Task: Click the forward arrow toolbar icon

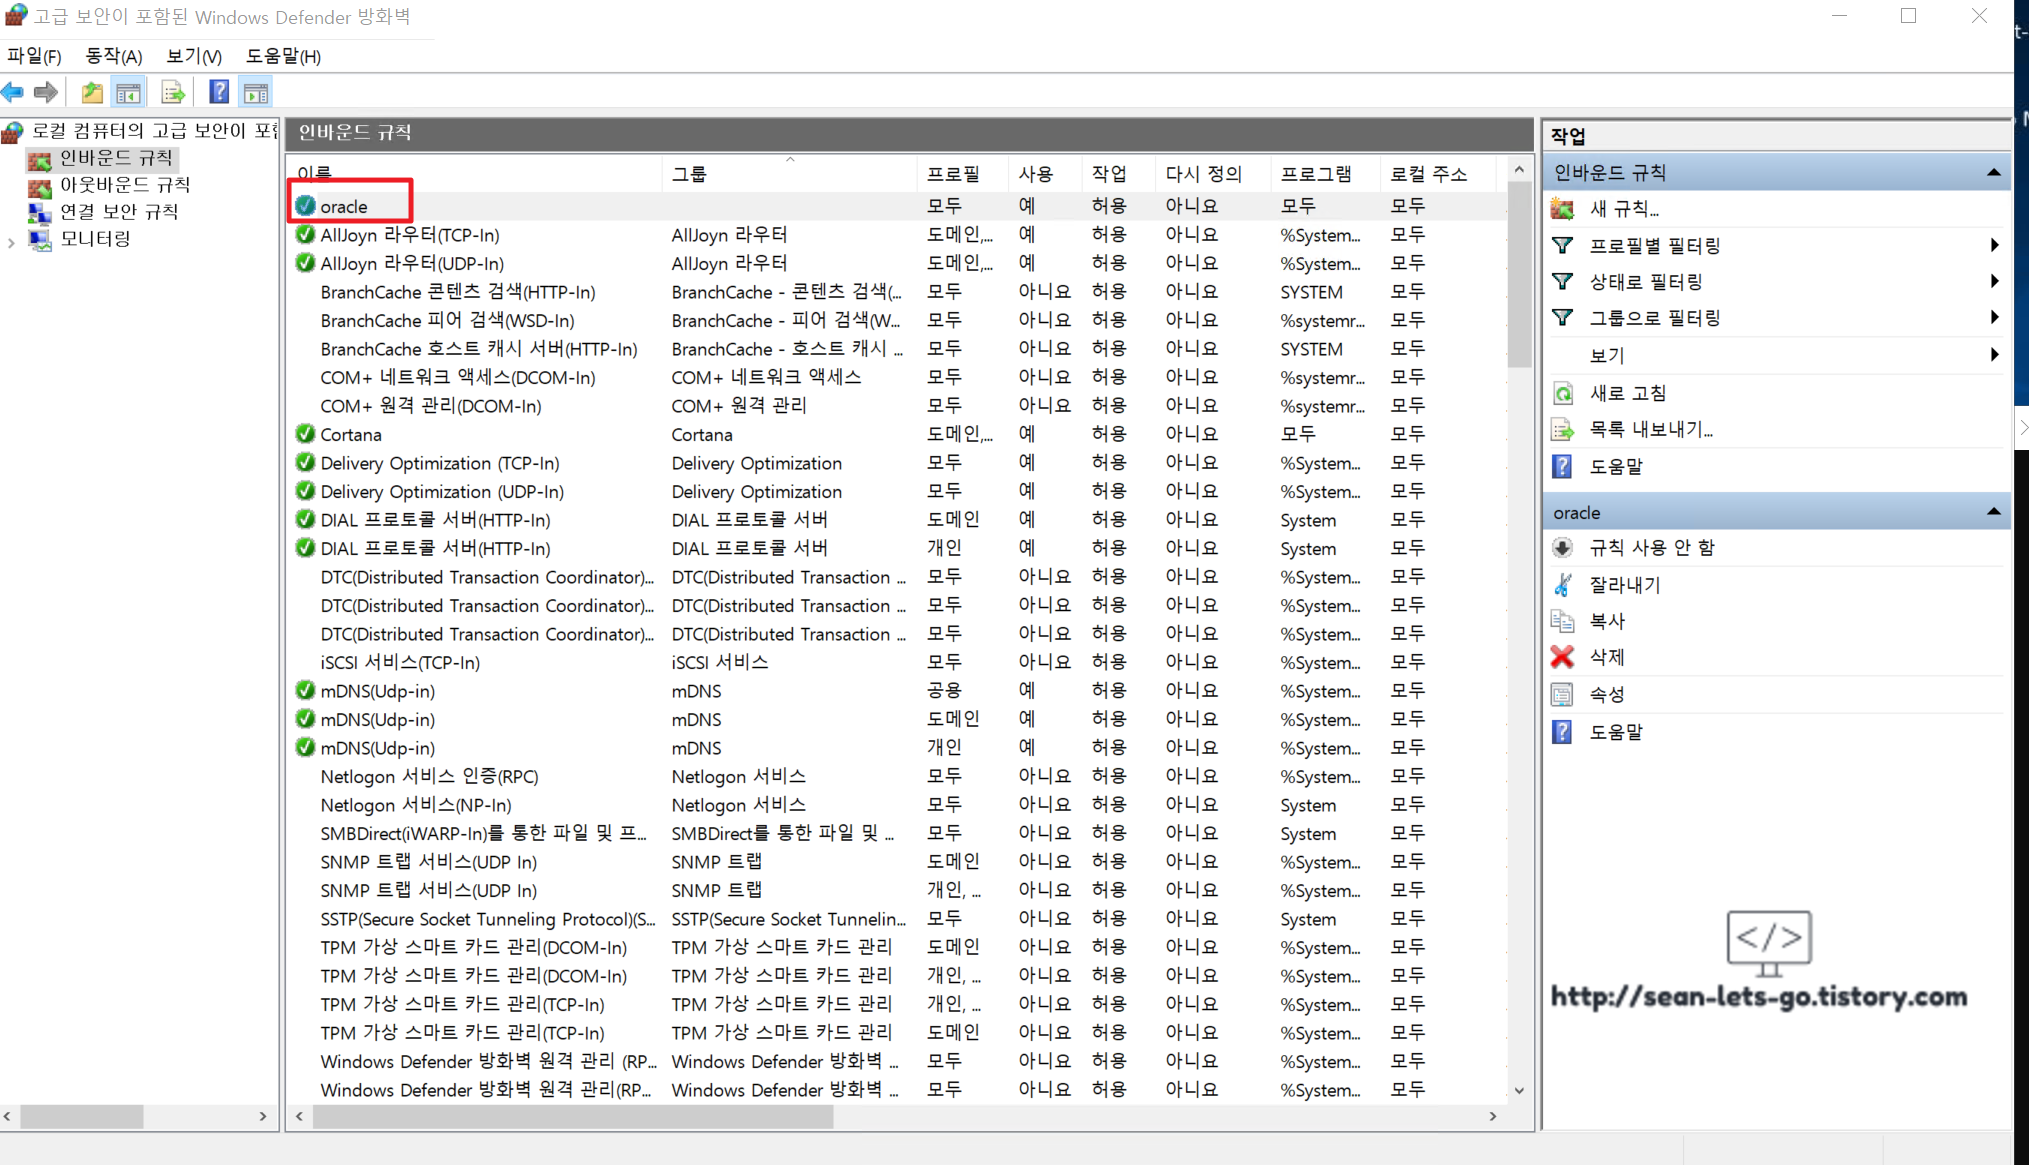Action: point(46,93)
